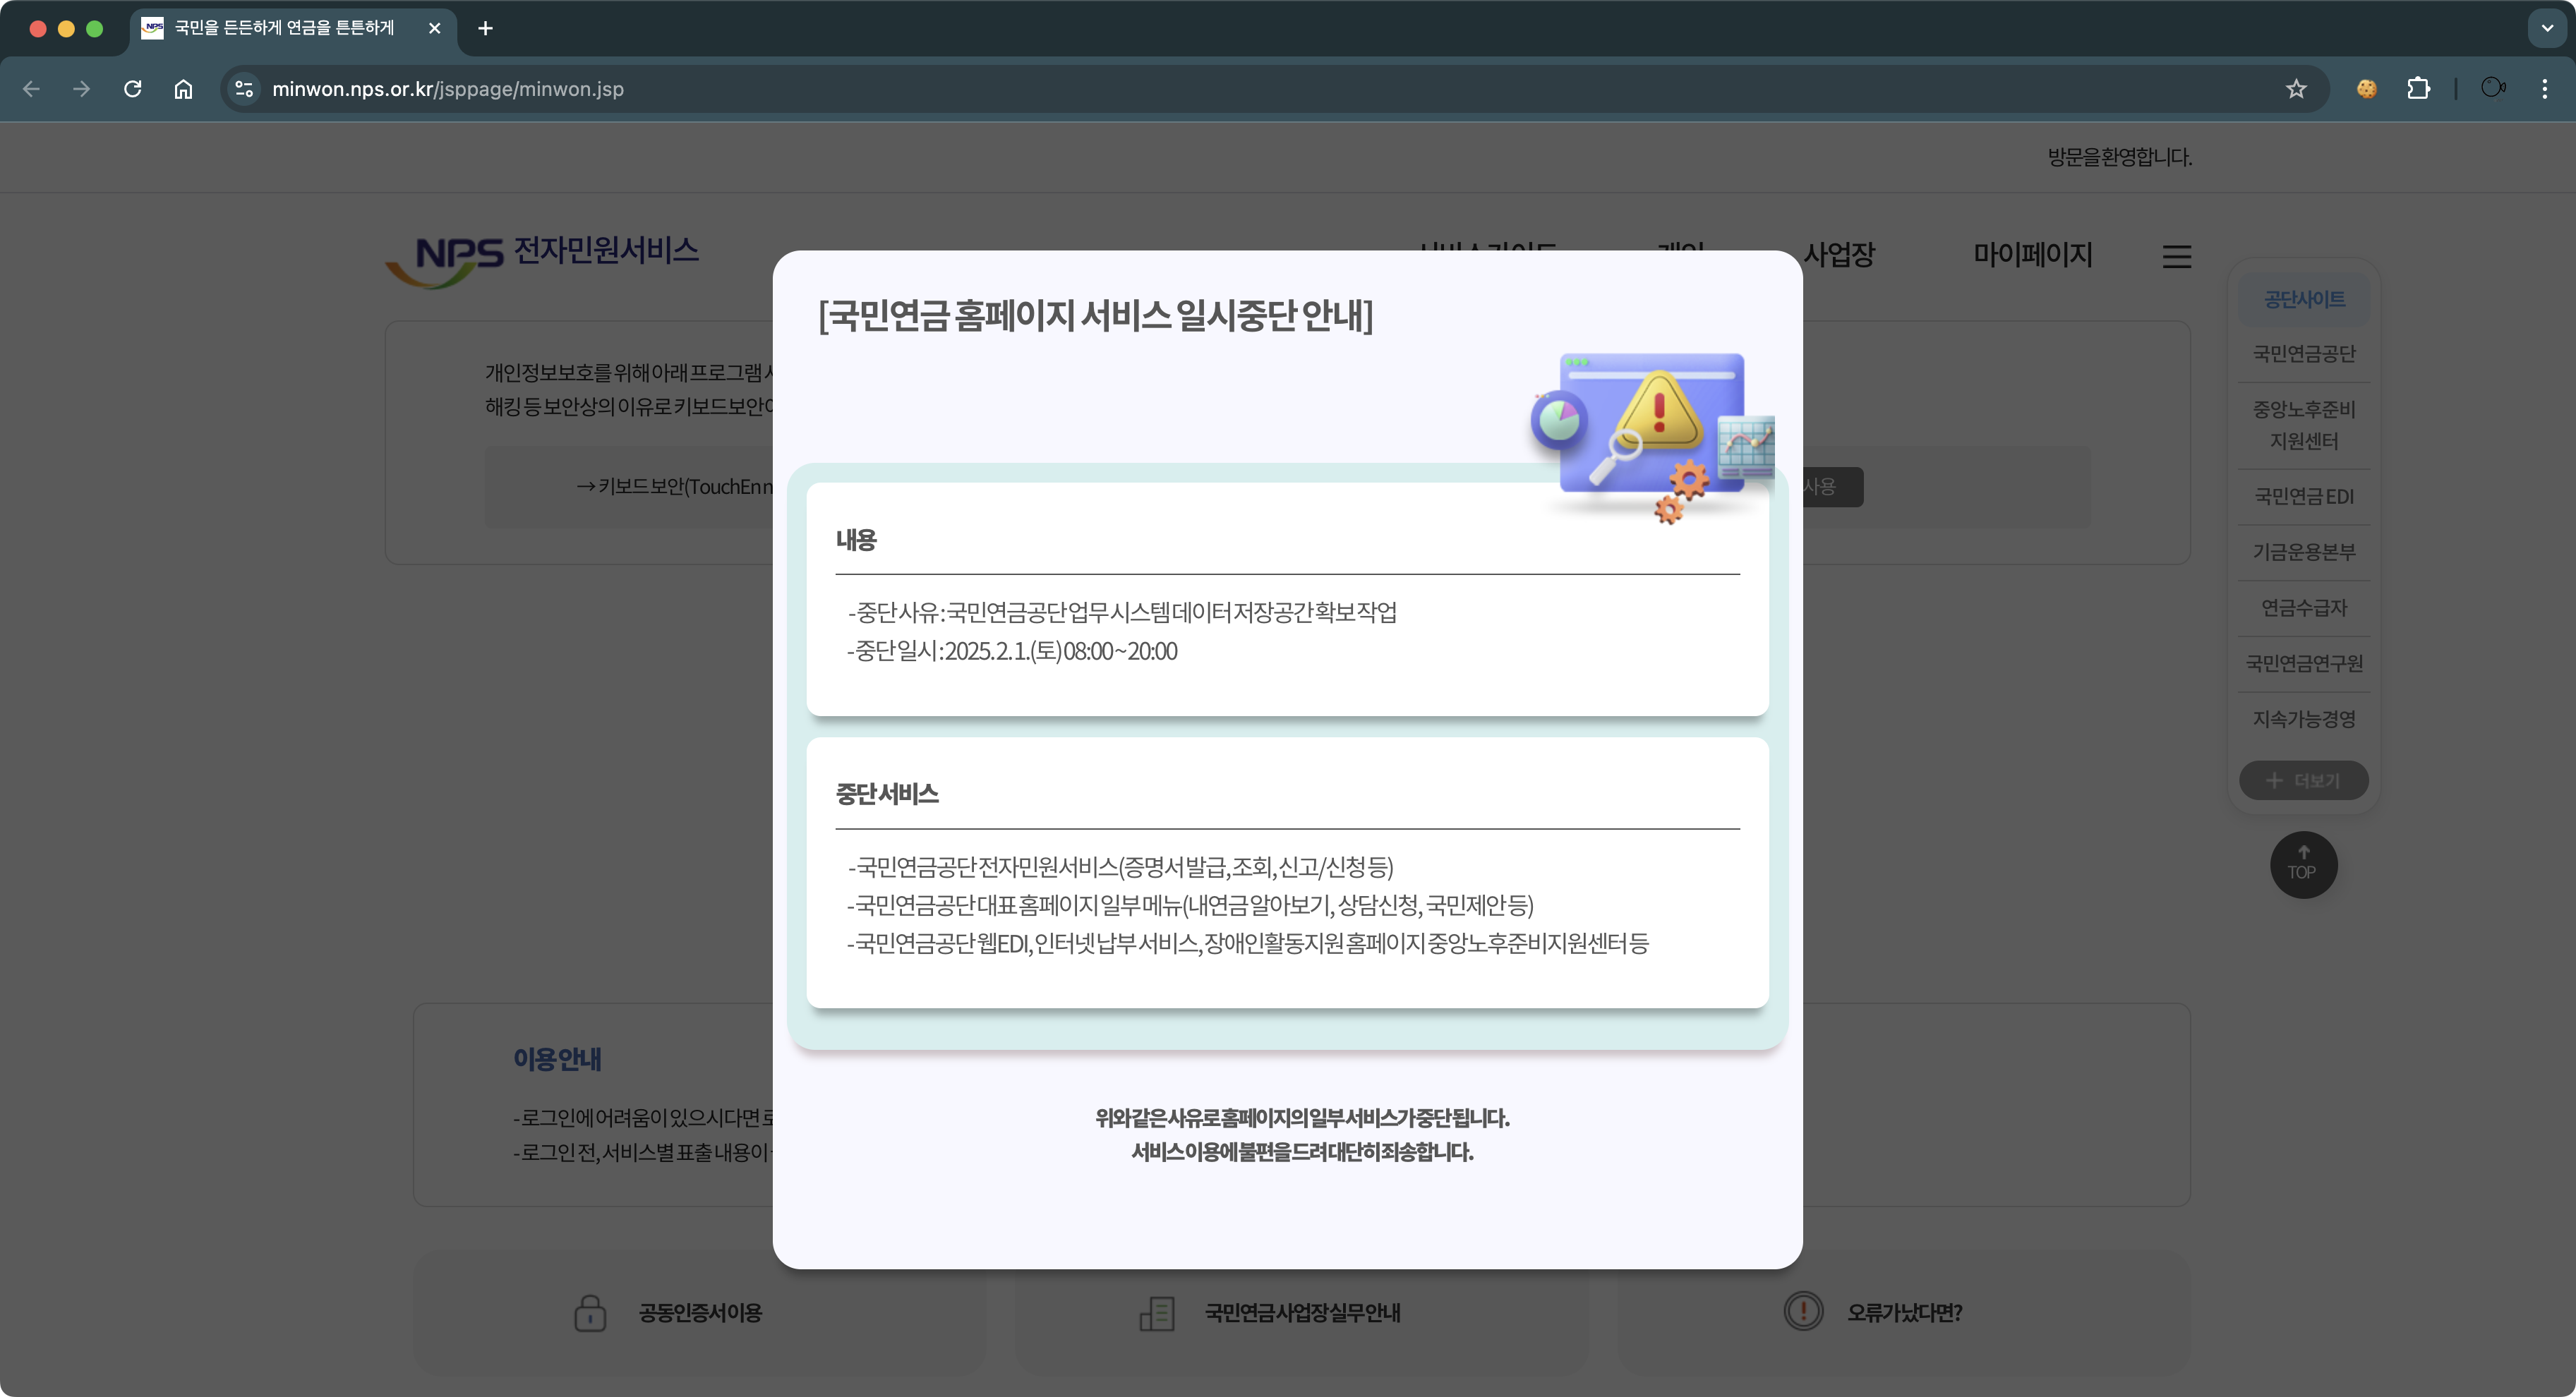Image resolution: width=2576 pixels, height=1397 pixels.
Task: Click the TOP scroll-up button
Action: coord(2303,864)
